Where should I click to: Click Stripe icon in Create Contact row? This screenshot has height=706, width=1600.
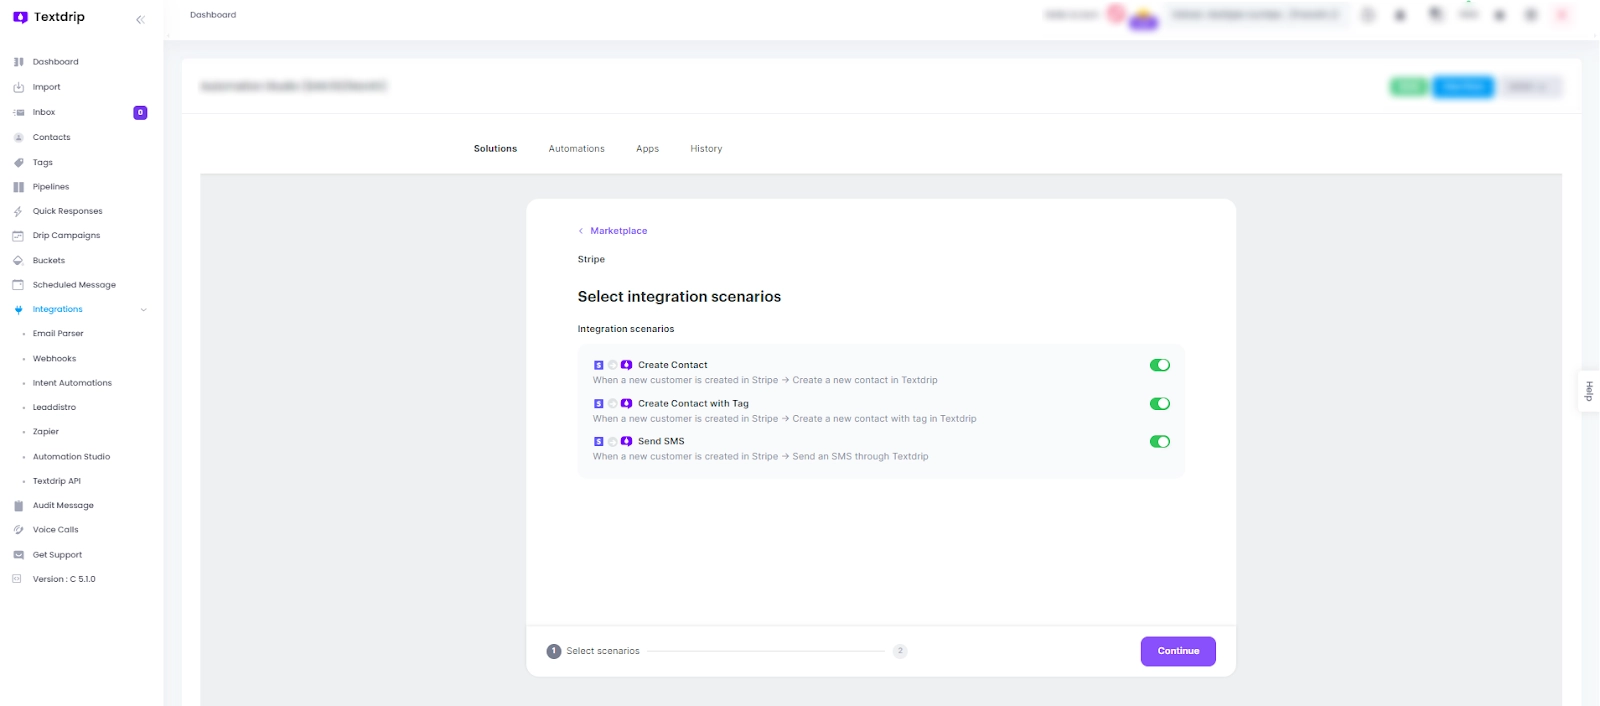click(x=598, y=365)
